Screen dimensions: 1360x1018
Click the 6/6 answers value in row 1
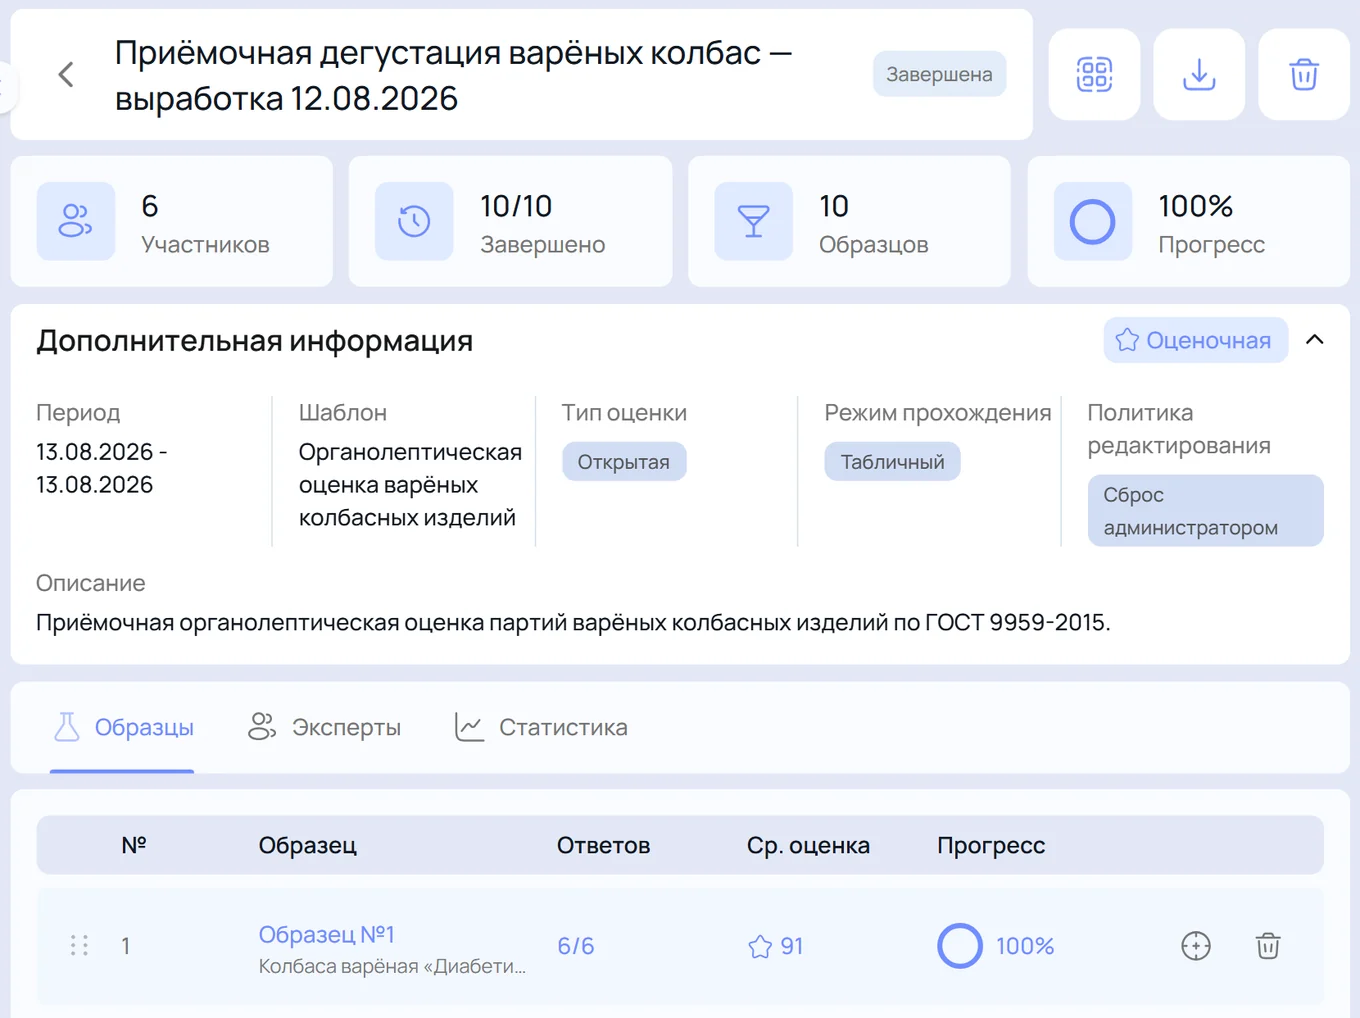click(576, 946)
